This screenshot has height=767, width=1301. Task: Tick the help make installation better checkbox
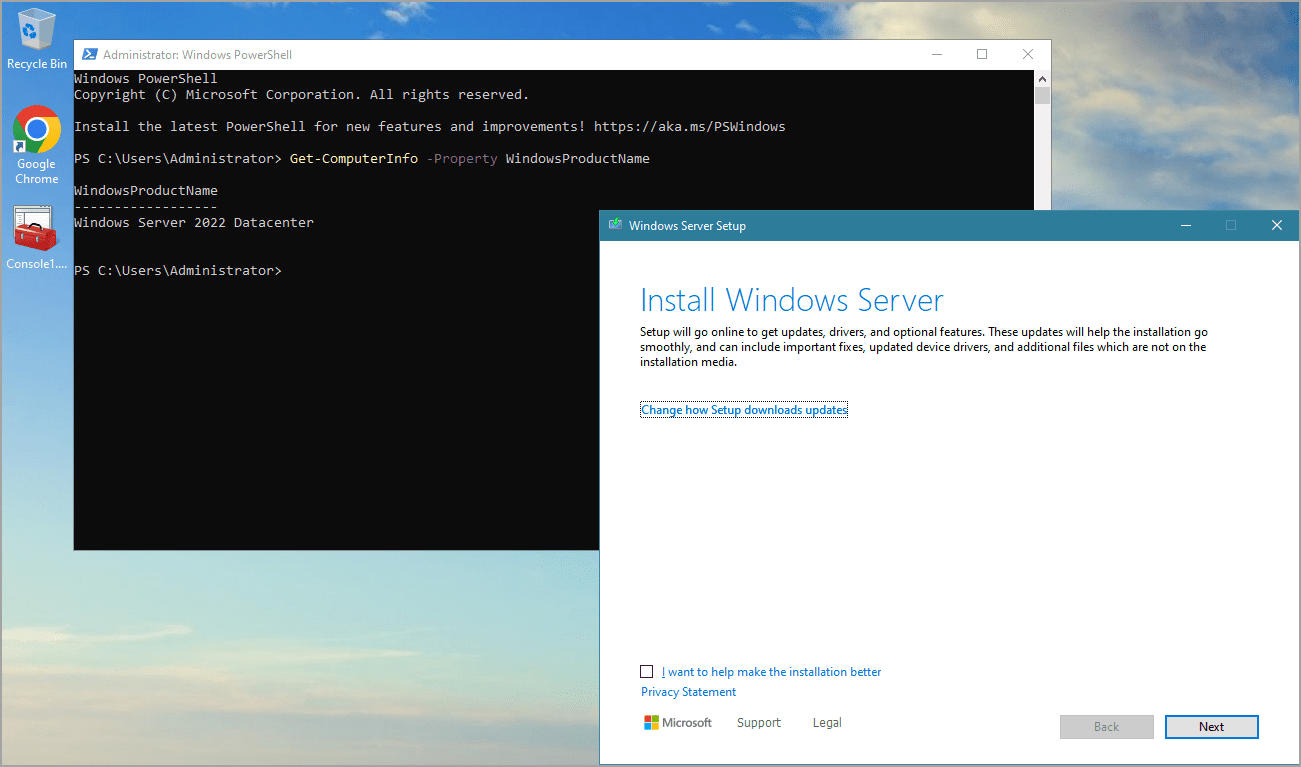pyautogui.click(x=647, y=672)
